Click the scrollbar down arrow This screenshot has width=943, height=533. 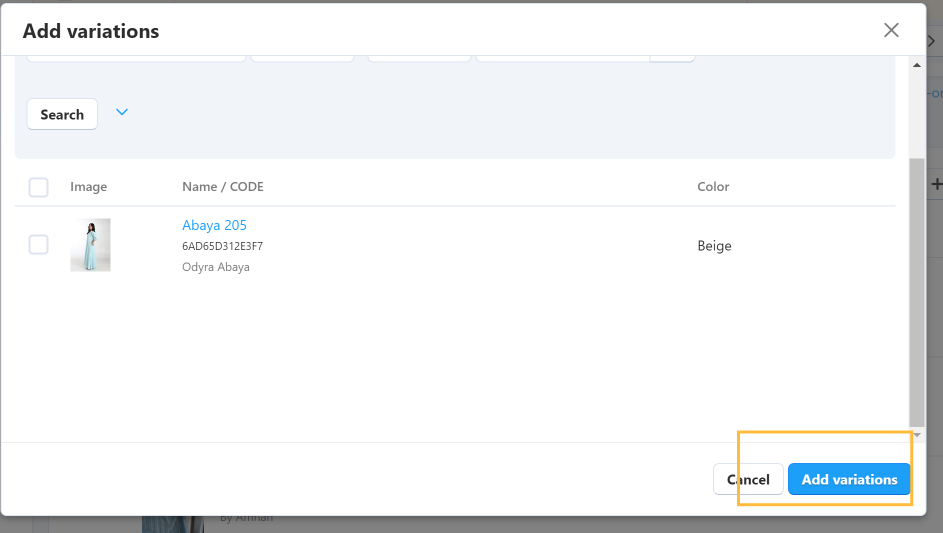(917, 434)
